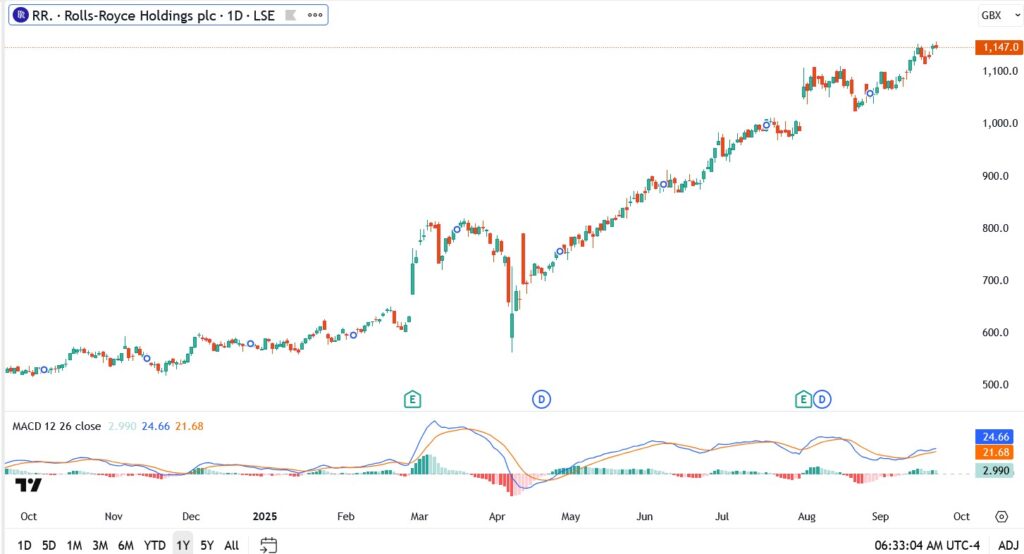Viewport: 1024px width, 554px height.
Task: Click the Aug time axis label
Action: pos(807,516)
